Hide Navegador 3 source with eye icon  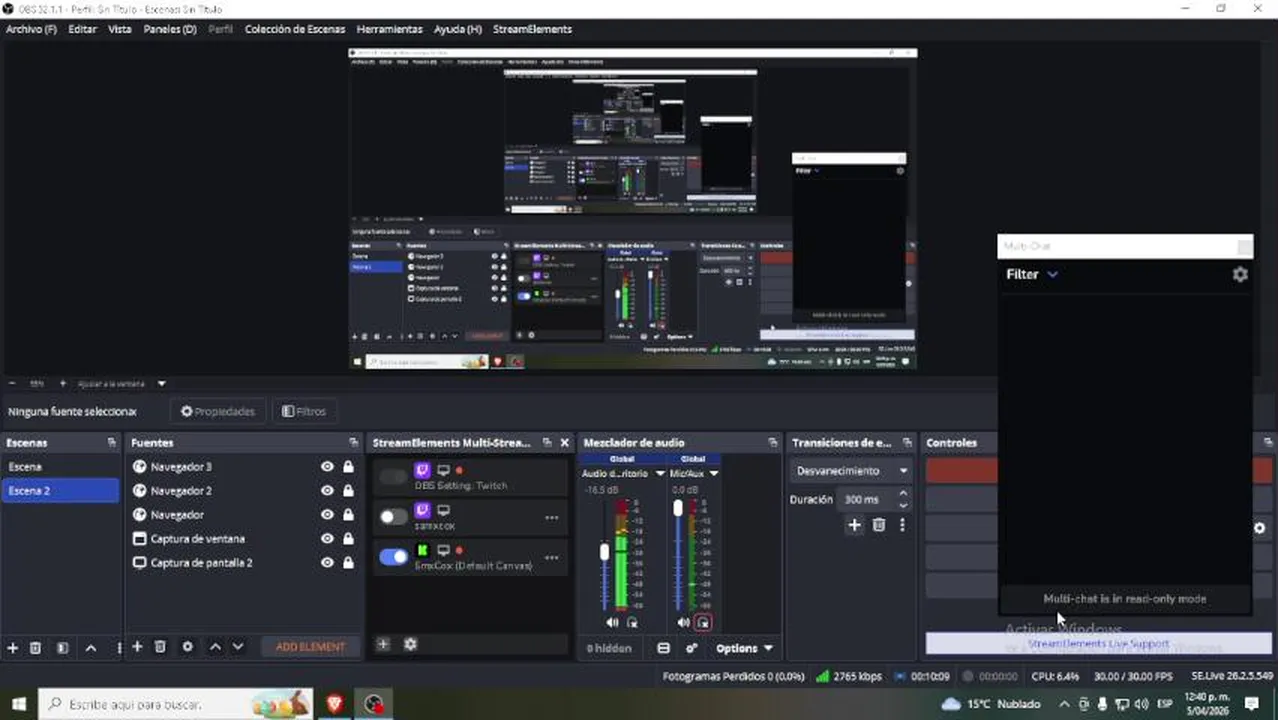coord(327,467)
